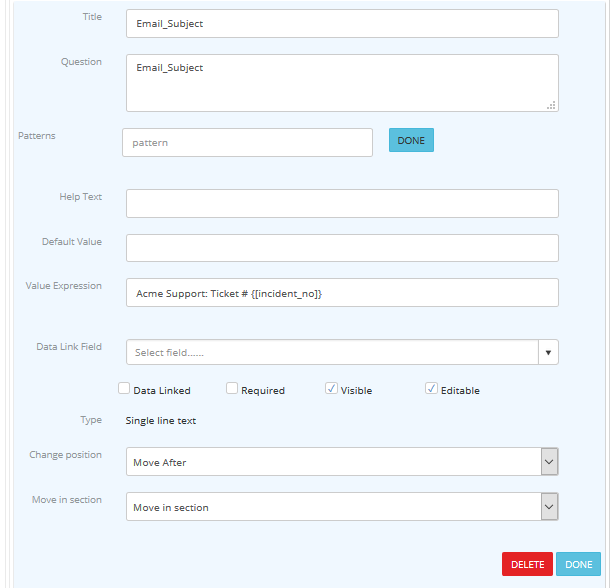
Task: Click the Data Link Field label
Action: tap(69, 347)
